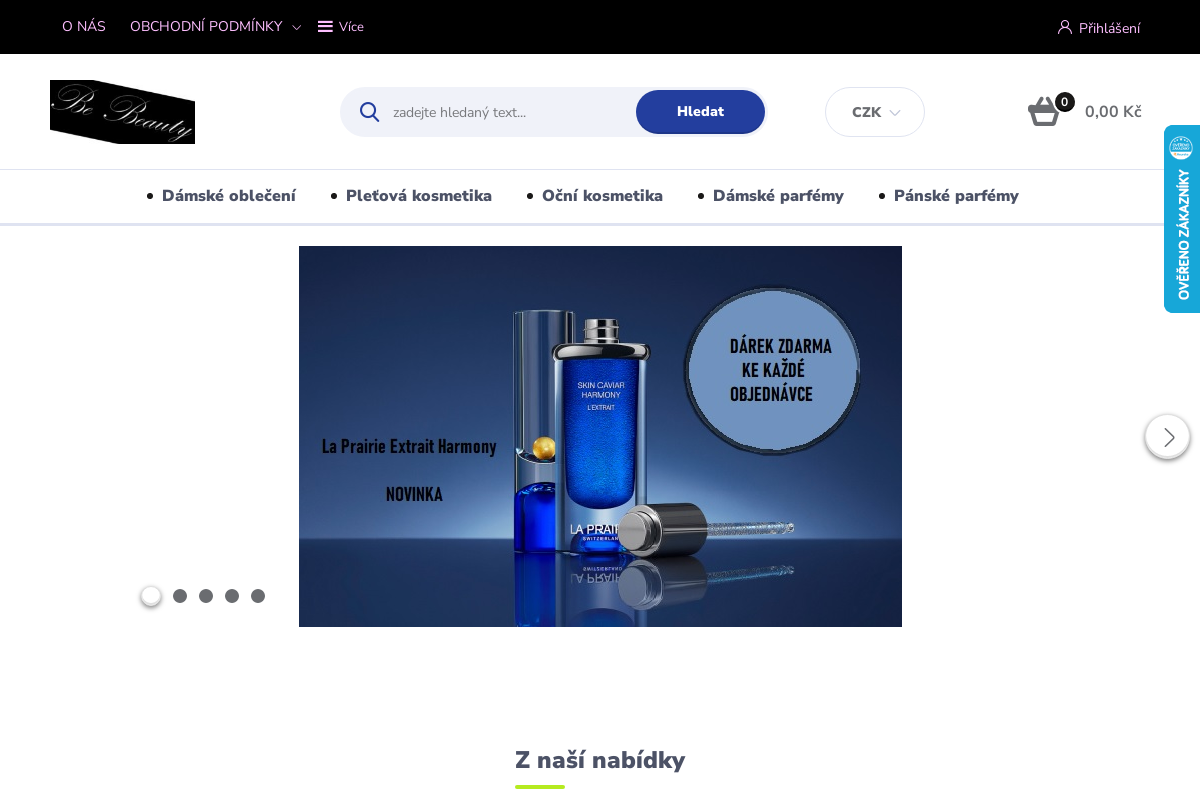Click the Hledat search button
Screen dimensions: 1200x800
[x=700, y=112]
